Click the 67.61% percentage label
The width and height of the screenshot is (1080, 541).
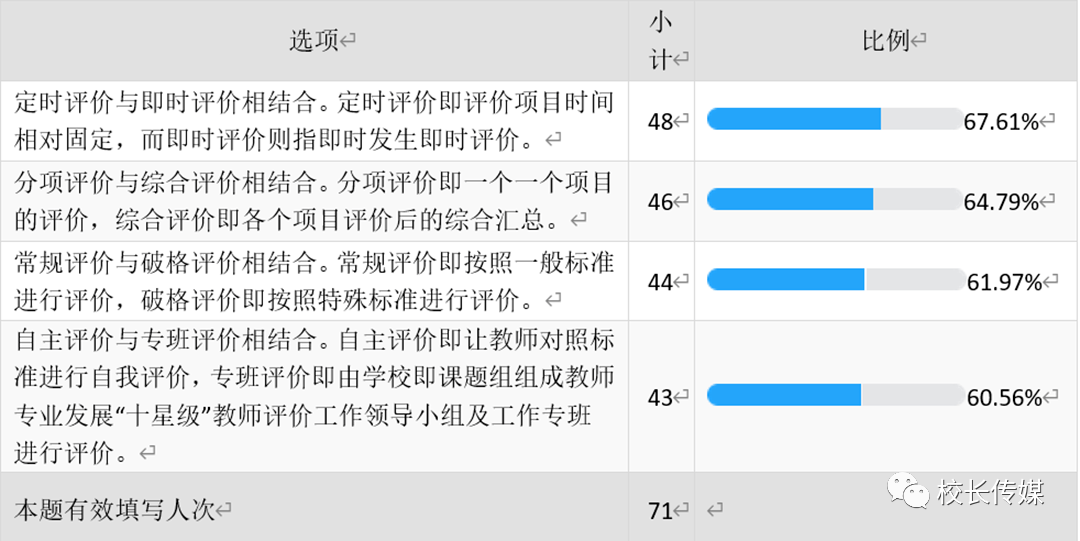(x=1001, y=122)
